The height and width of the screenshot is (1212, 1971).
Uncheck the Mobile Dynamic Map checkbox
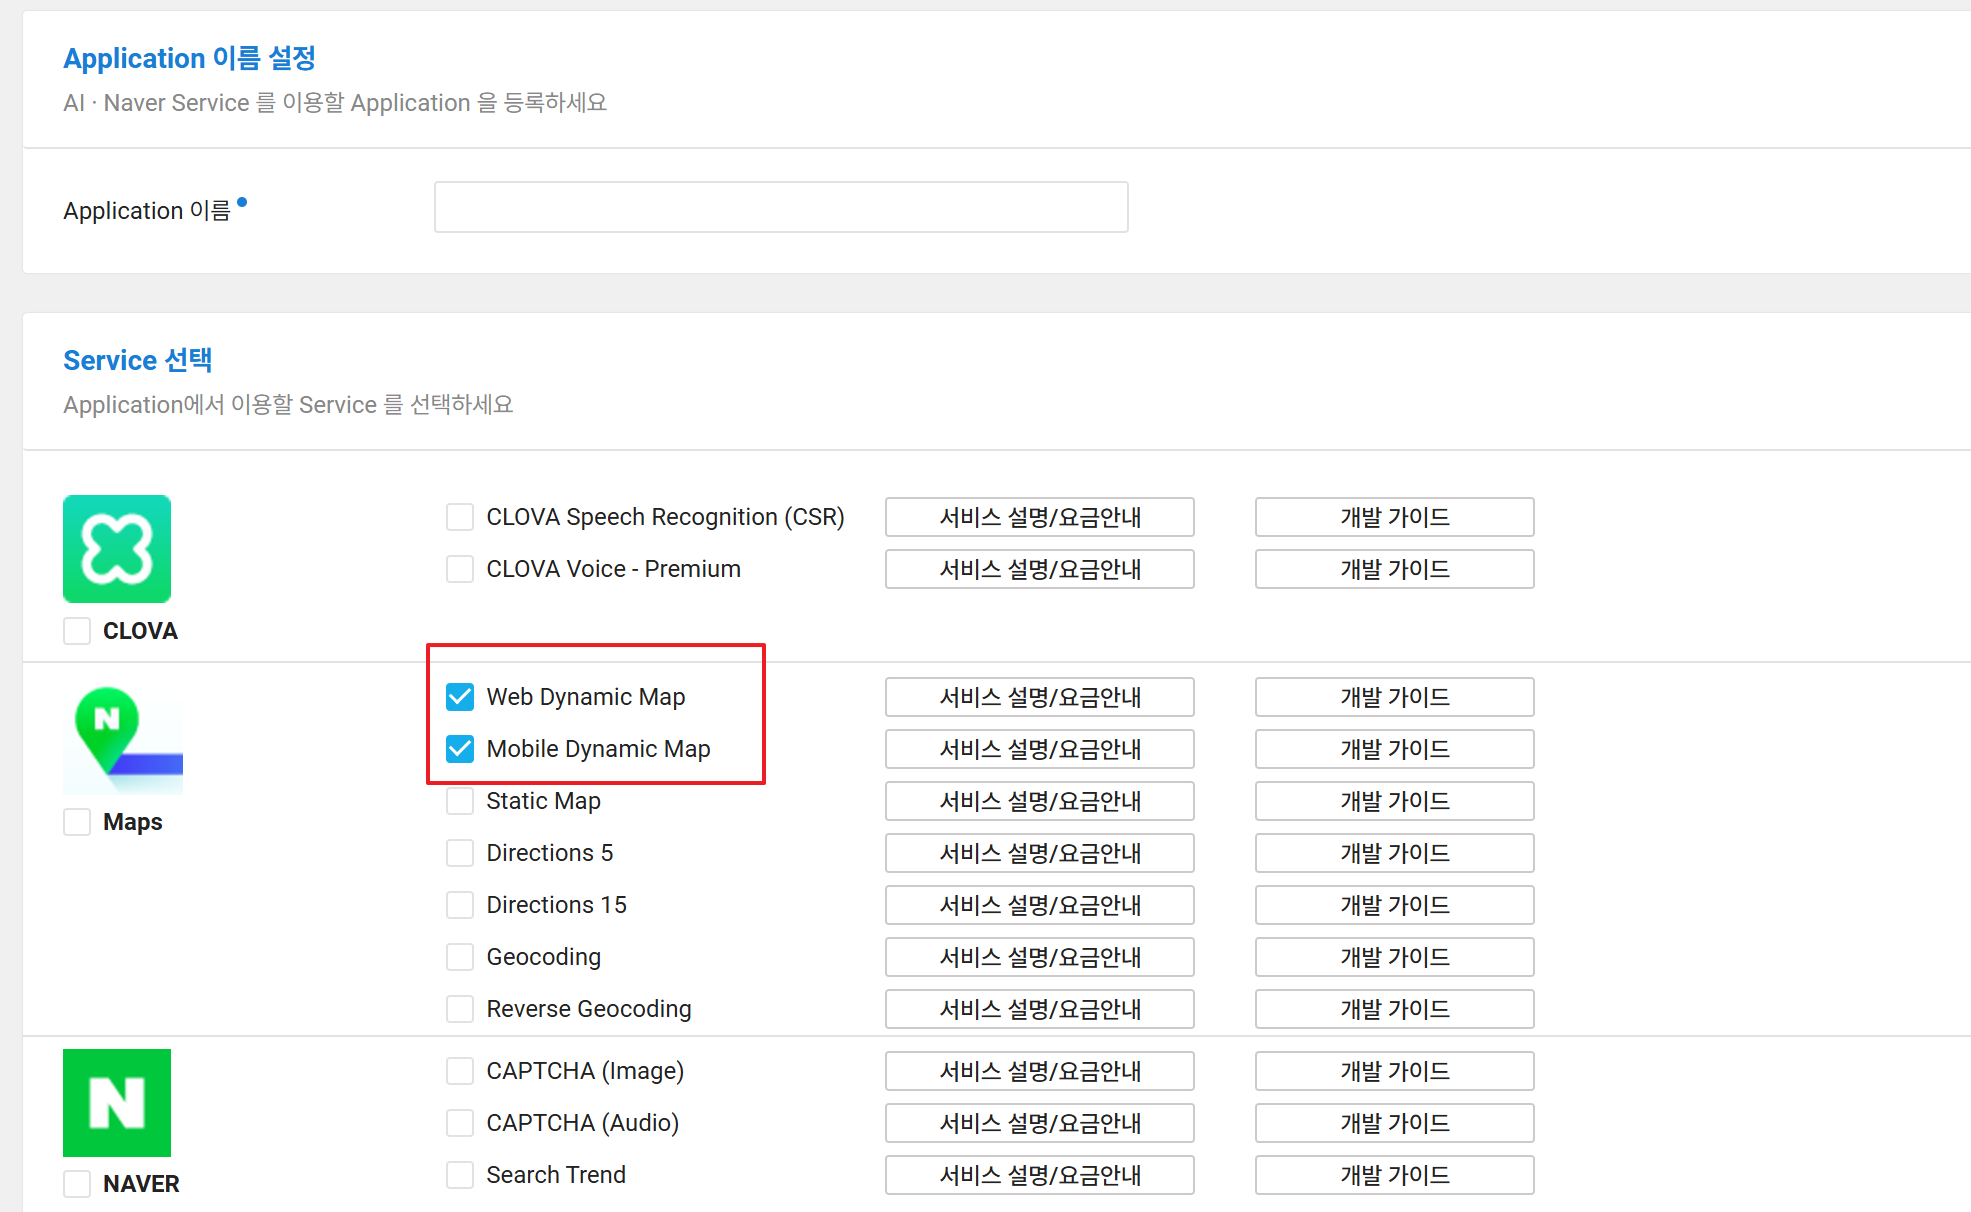pos(460,749)
